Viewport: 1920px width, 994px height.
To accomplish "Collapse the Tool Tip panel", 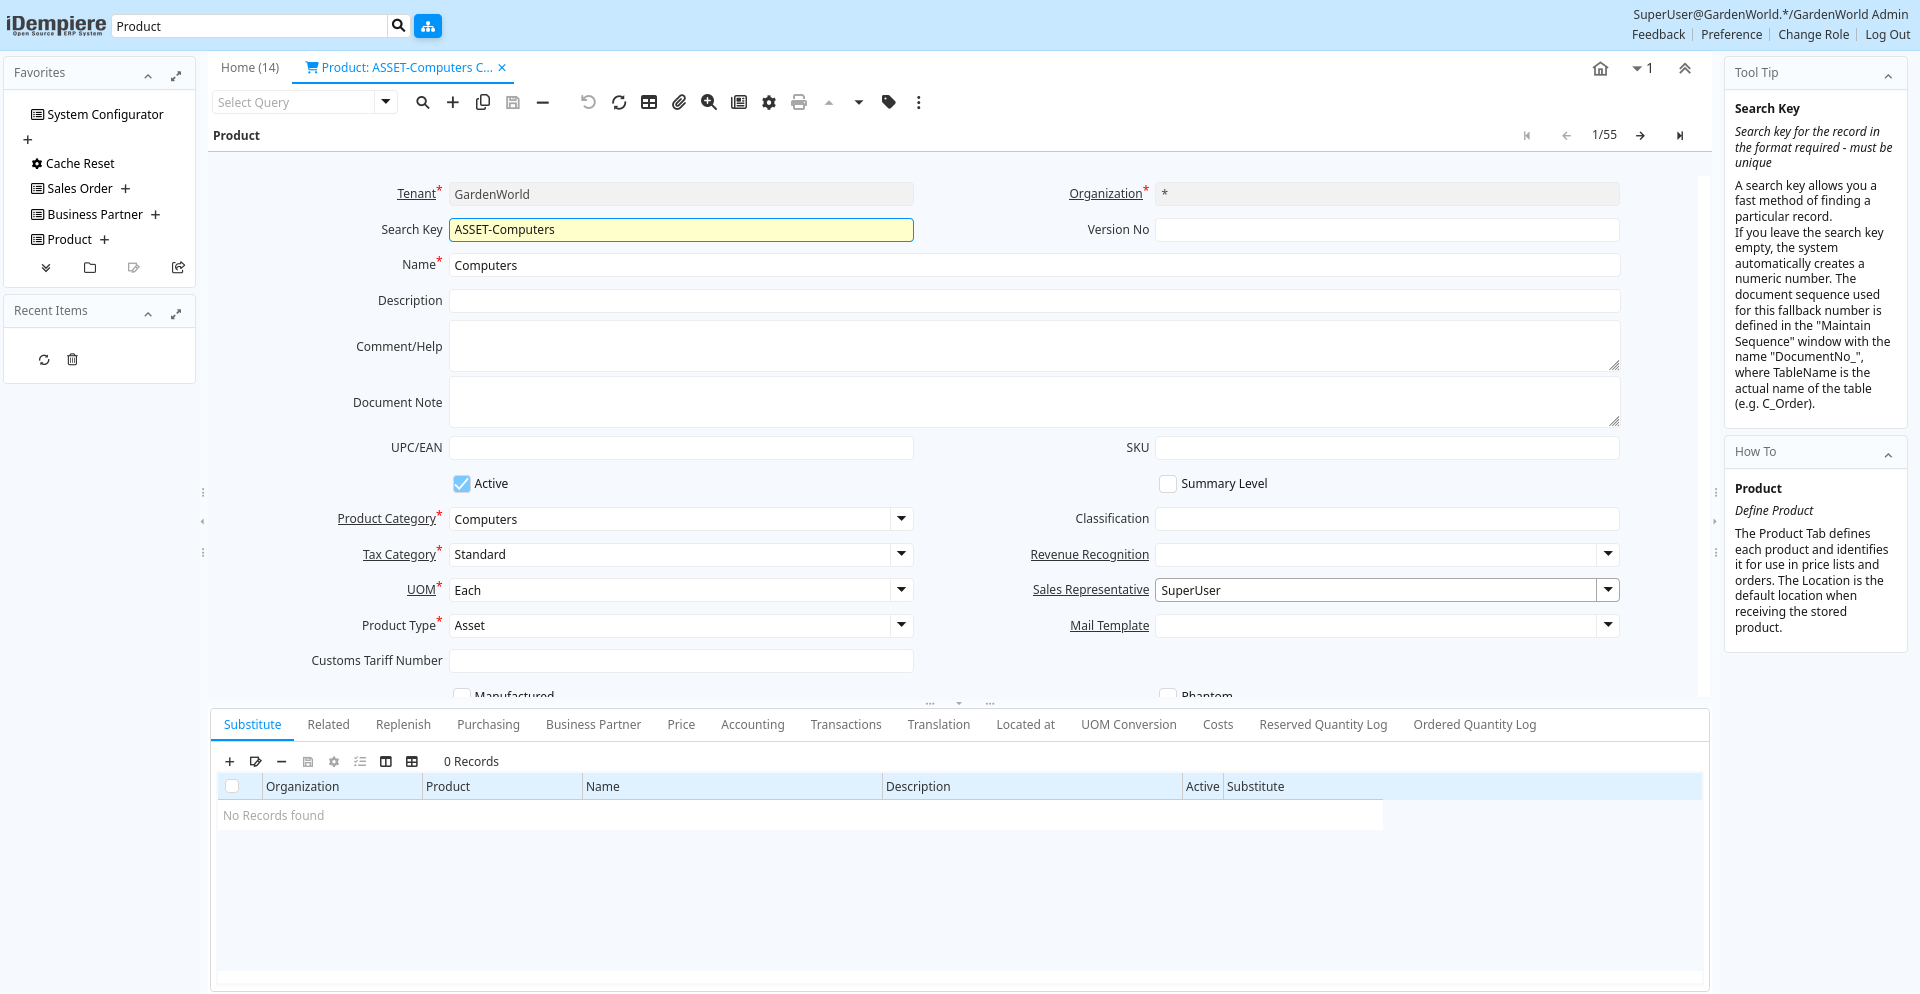I will click(1888, 74).
